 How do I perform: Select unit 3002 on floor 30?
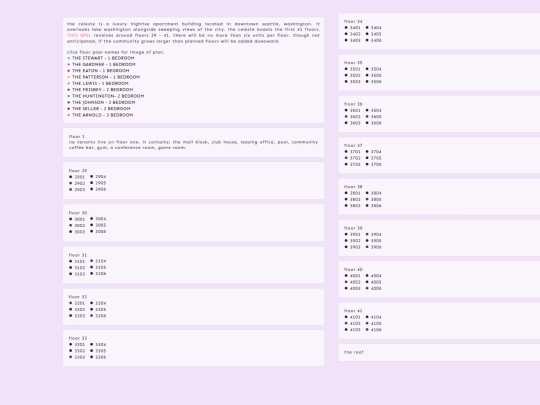[x=80, y=226]
